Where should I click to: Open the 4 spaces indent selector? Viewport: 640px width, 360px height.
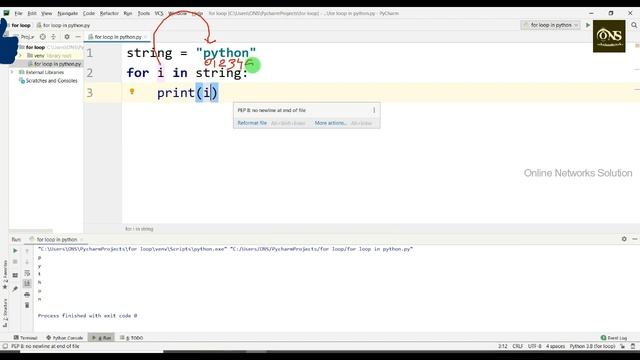point(555,346)
